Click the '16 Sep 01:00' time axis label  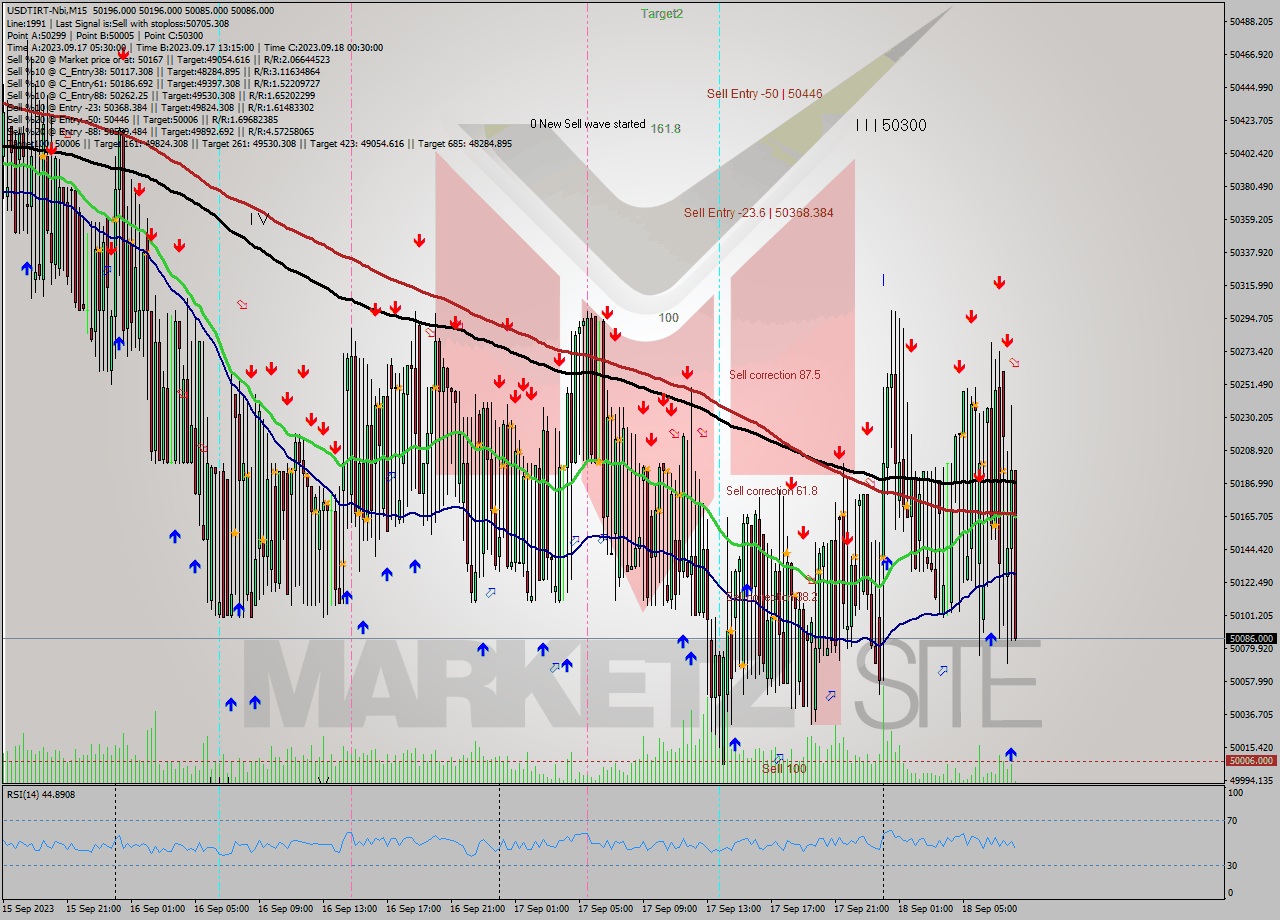157,909
